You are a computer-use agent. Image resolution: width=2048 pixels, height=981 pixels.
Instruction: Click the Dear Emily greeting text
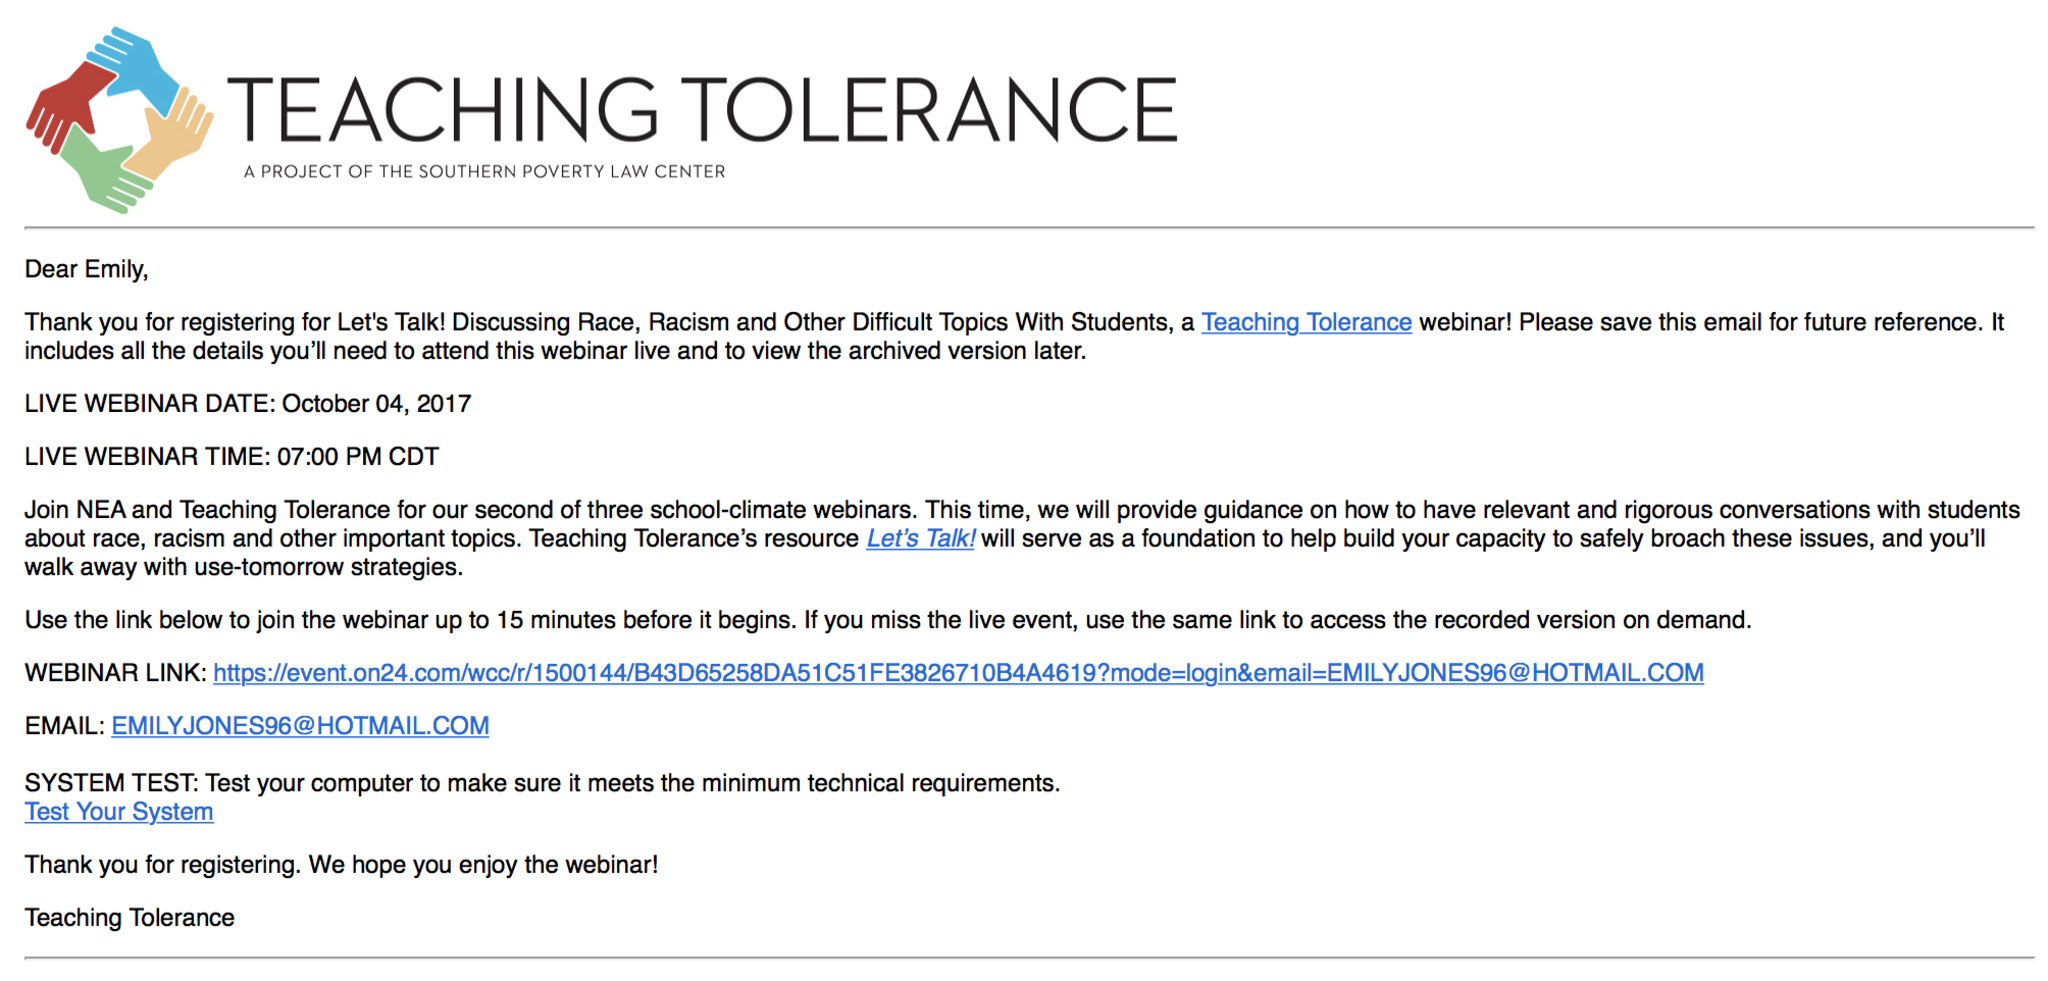87,269
